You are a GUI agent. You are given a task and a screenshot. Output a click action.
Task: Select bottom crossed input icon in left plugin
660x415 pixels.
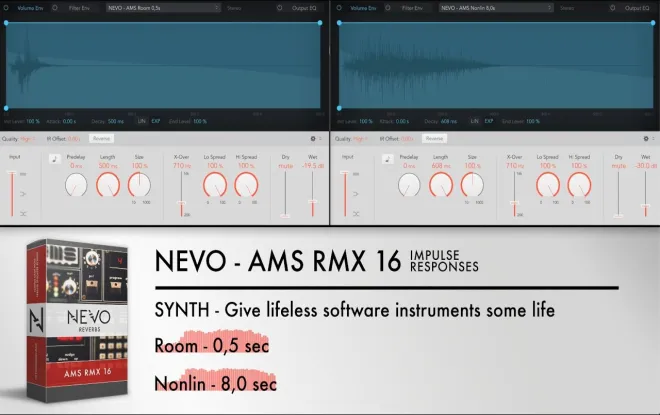pyautogui.click(x=23, y=214)
